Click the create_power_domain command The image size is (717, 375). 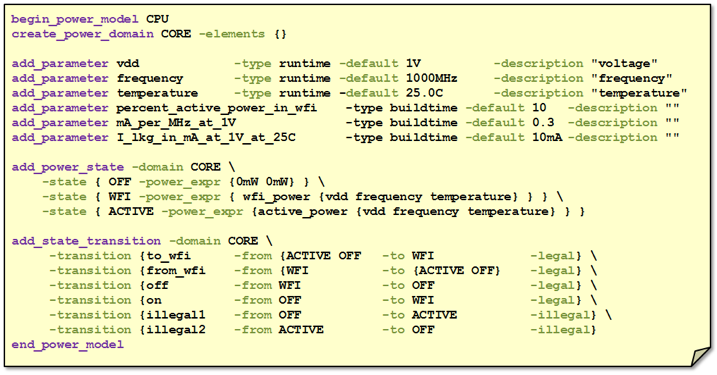(83, 34)
